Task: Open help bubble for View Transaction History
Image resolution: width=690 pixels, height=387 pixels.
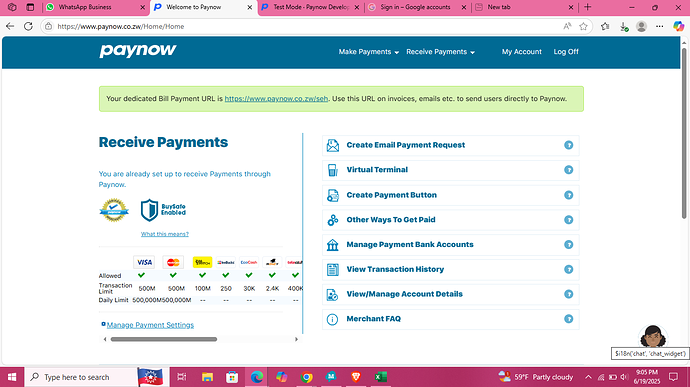Action: click(x=569, y=269)
